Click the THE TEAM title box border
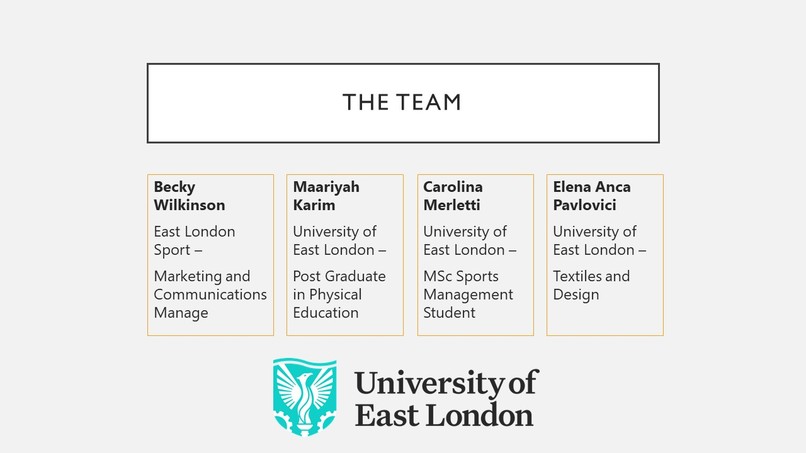Screen dimensions: 806x453 (x=403, y=64)
